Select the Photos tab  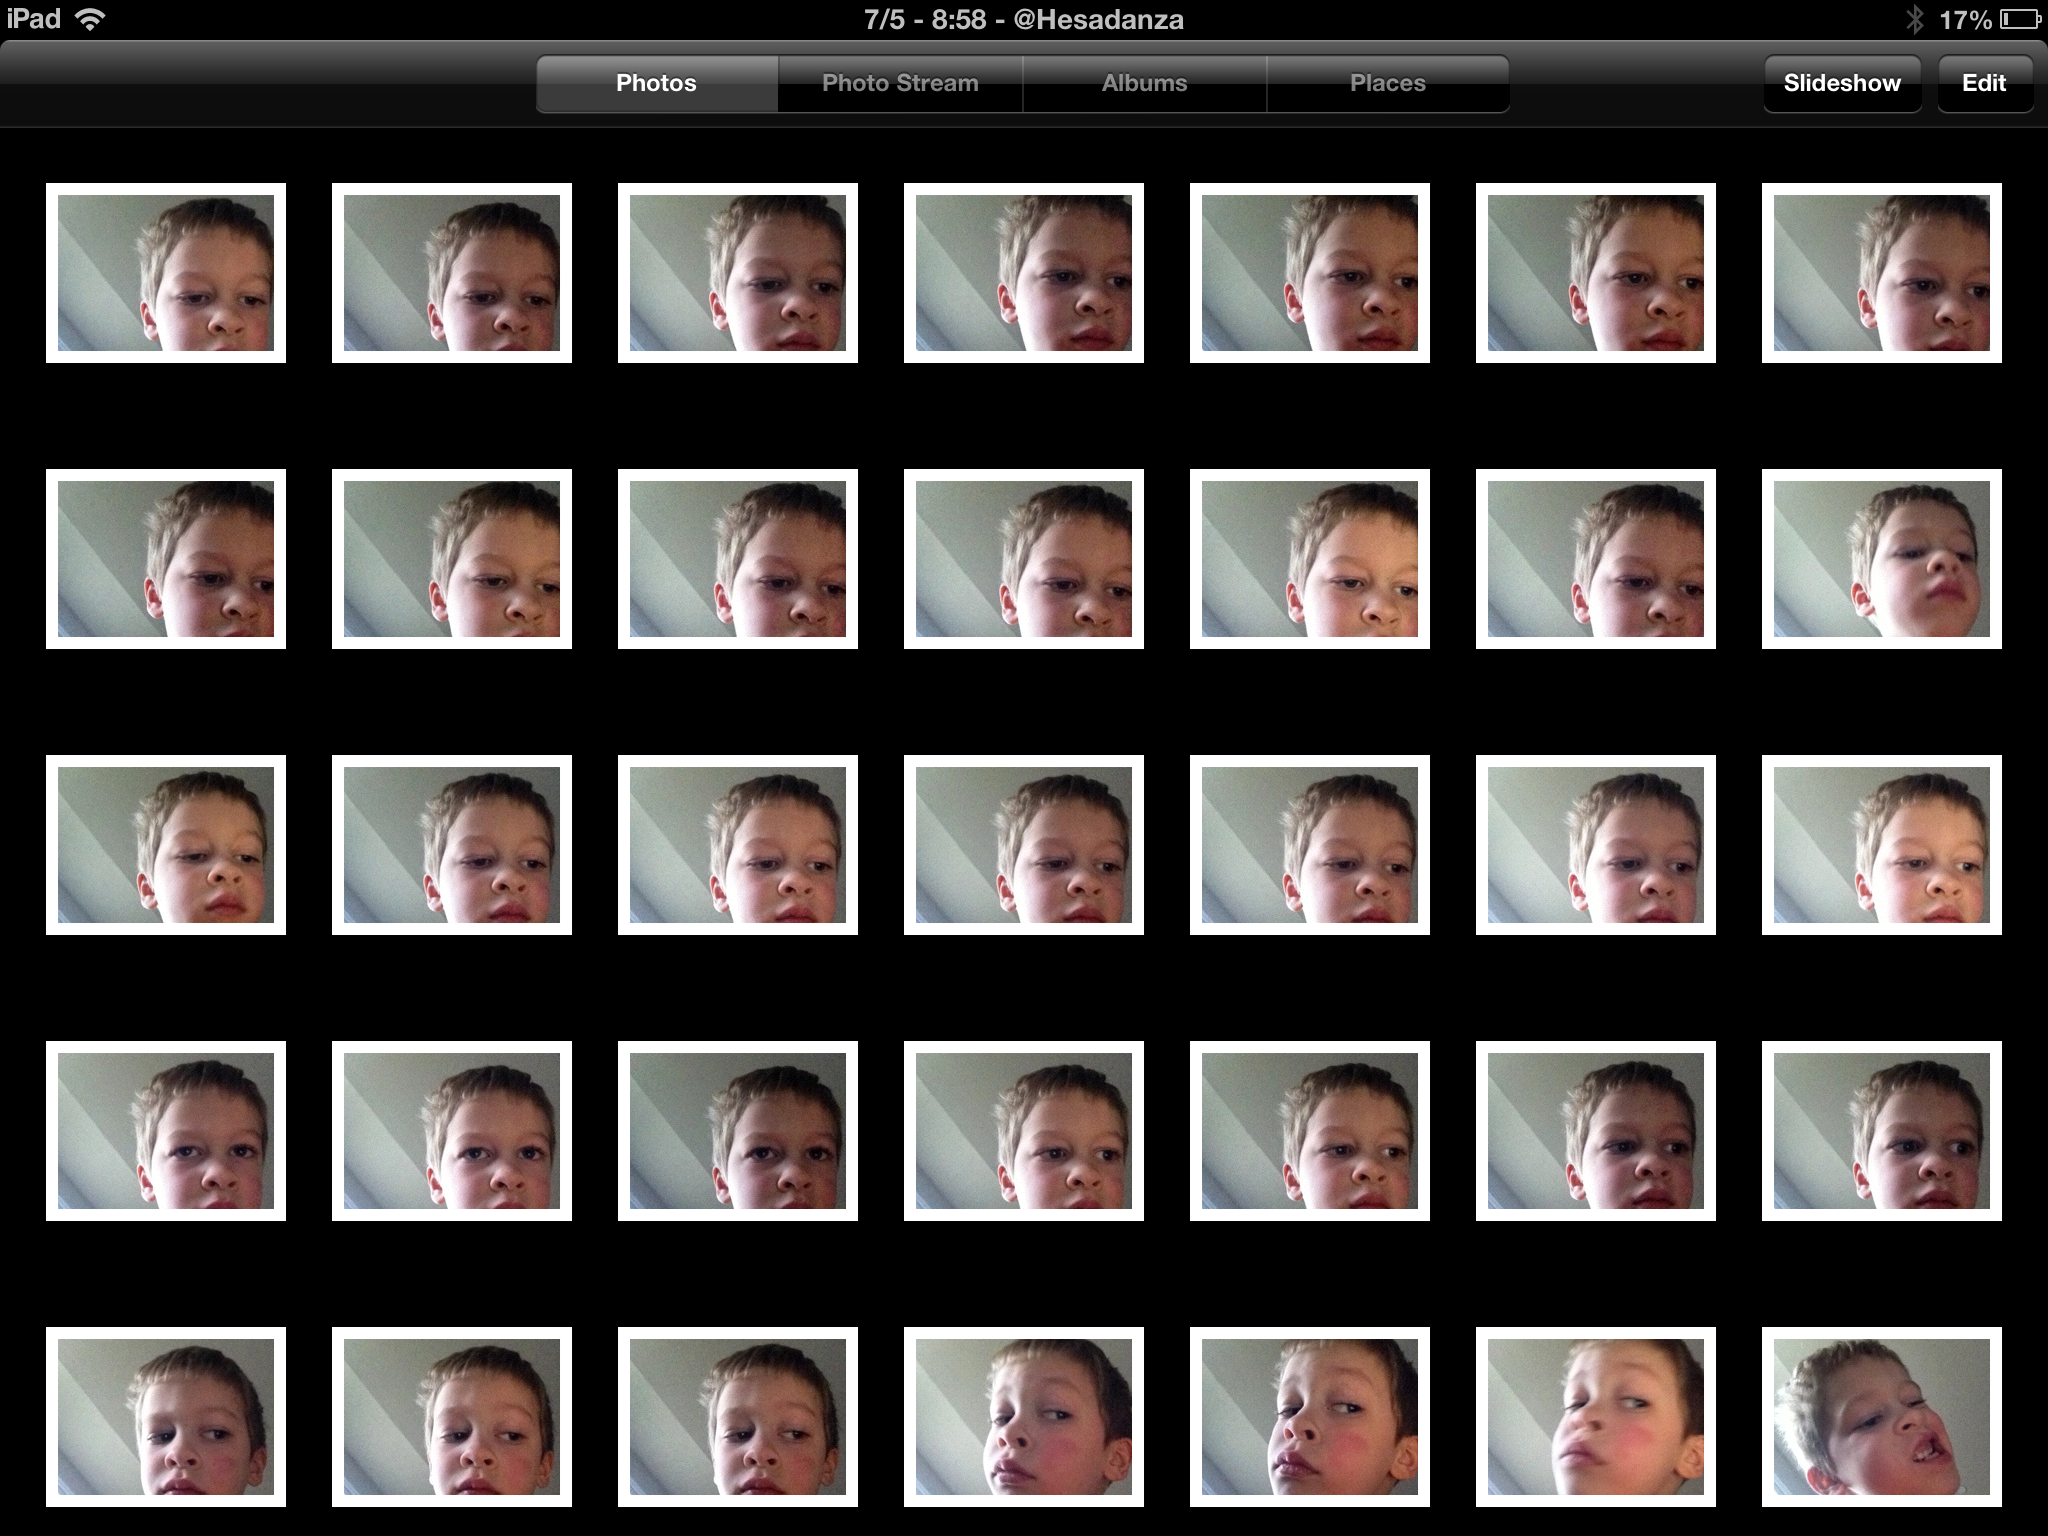656,83
